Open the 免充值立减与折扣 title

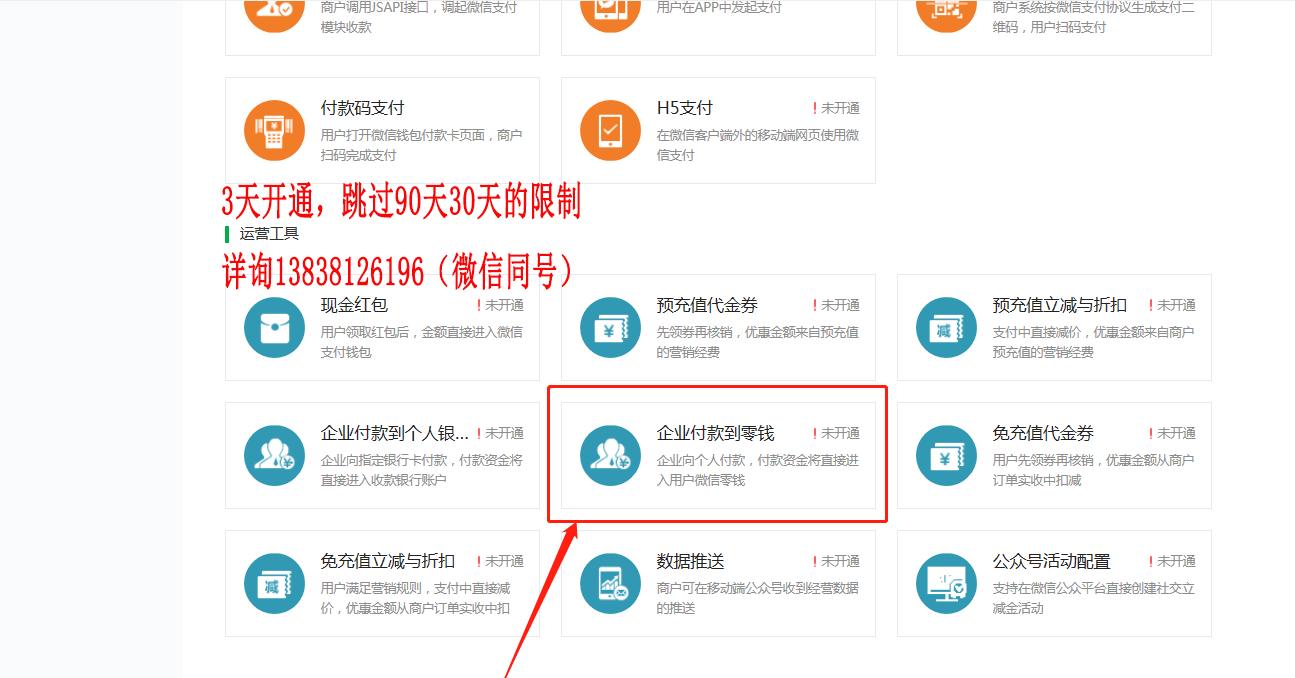point(387,561)
